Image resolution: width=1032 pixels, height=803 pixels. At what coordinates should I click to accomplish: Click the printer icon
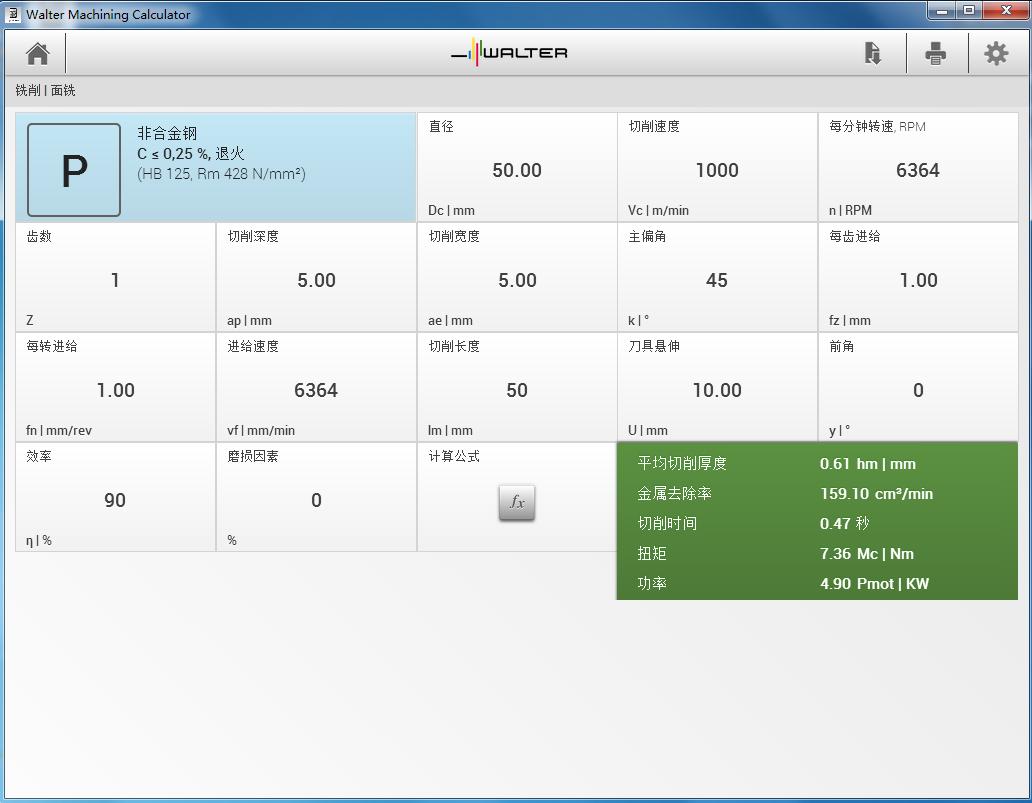(x=935, y=53)
